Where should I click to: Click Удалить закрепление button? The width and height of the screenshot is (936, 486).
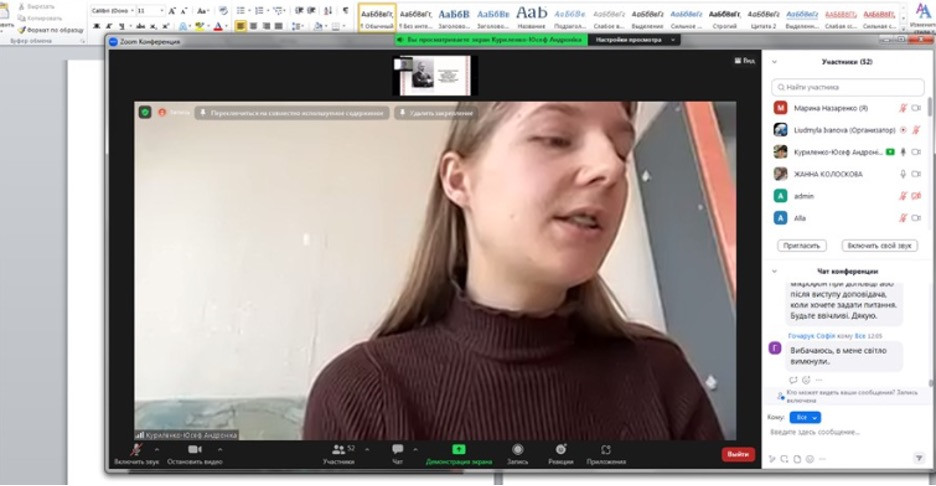pyautogui.click(x=436, y=112)
